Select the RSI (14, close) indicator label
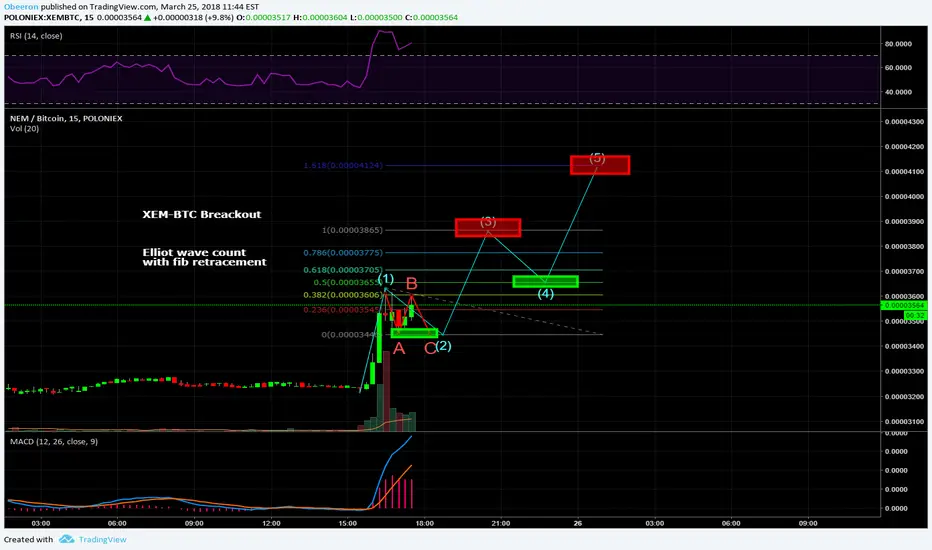 [x=36, y=36]
